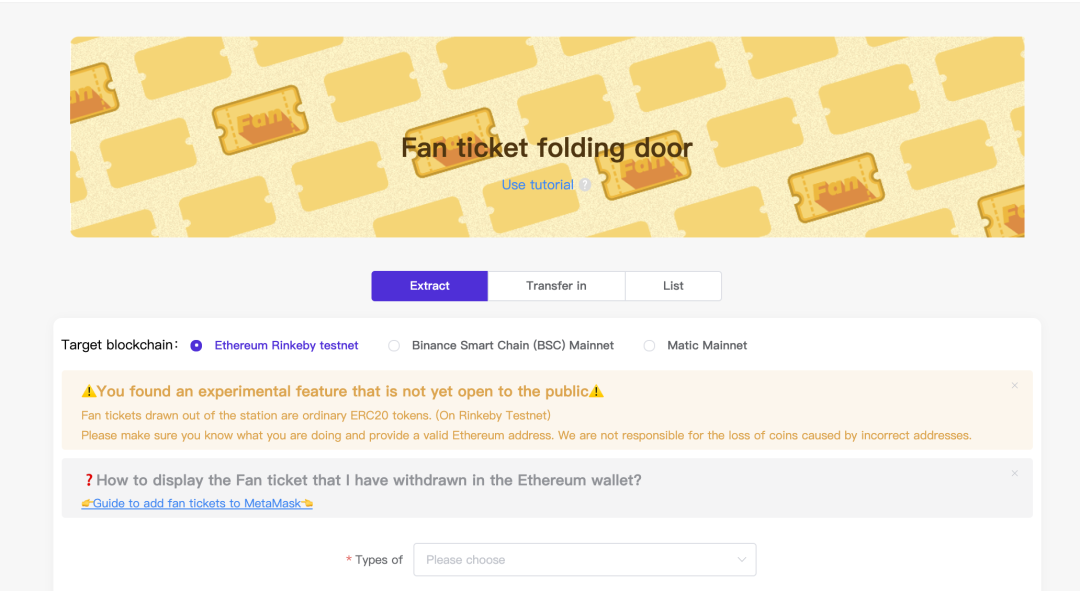Click the 'Types of' field label
Image resolution: width=1080 pixels, height=591 pixels.
click(x=379, y=560)
